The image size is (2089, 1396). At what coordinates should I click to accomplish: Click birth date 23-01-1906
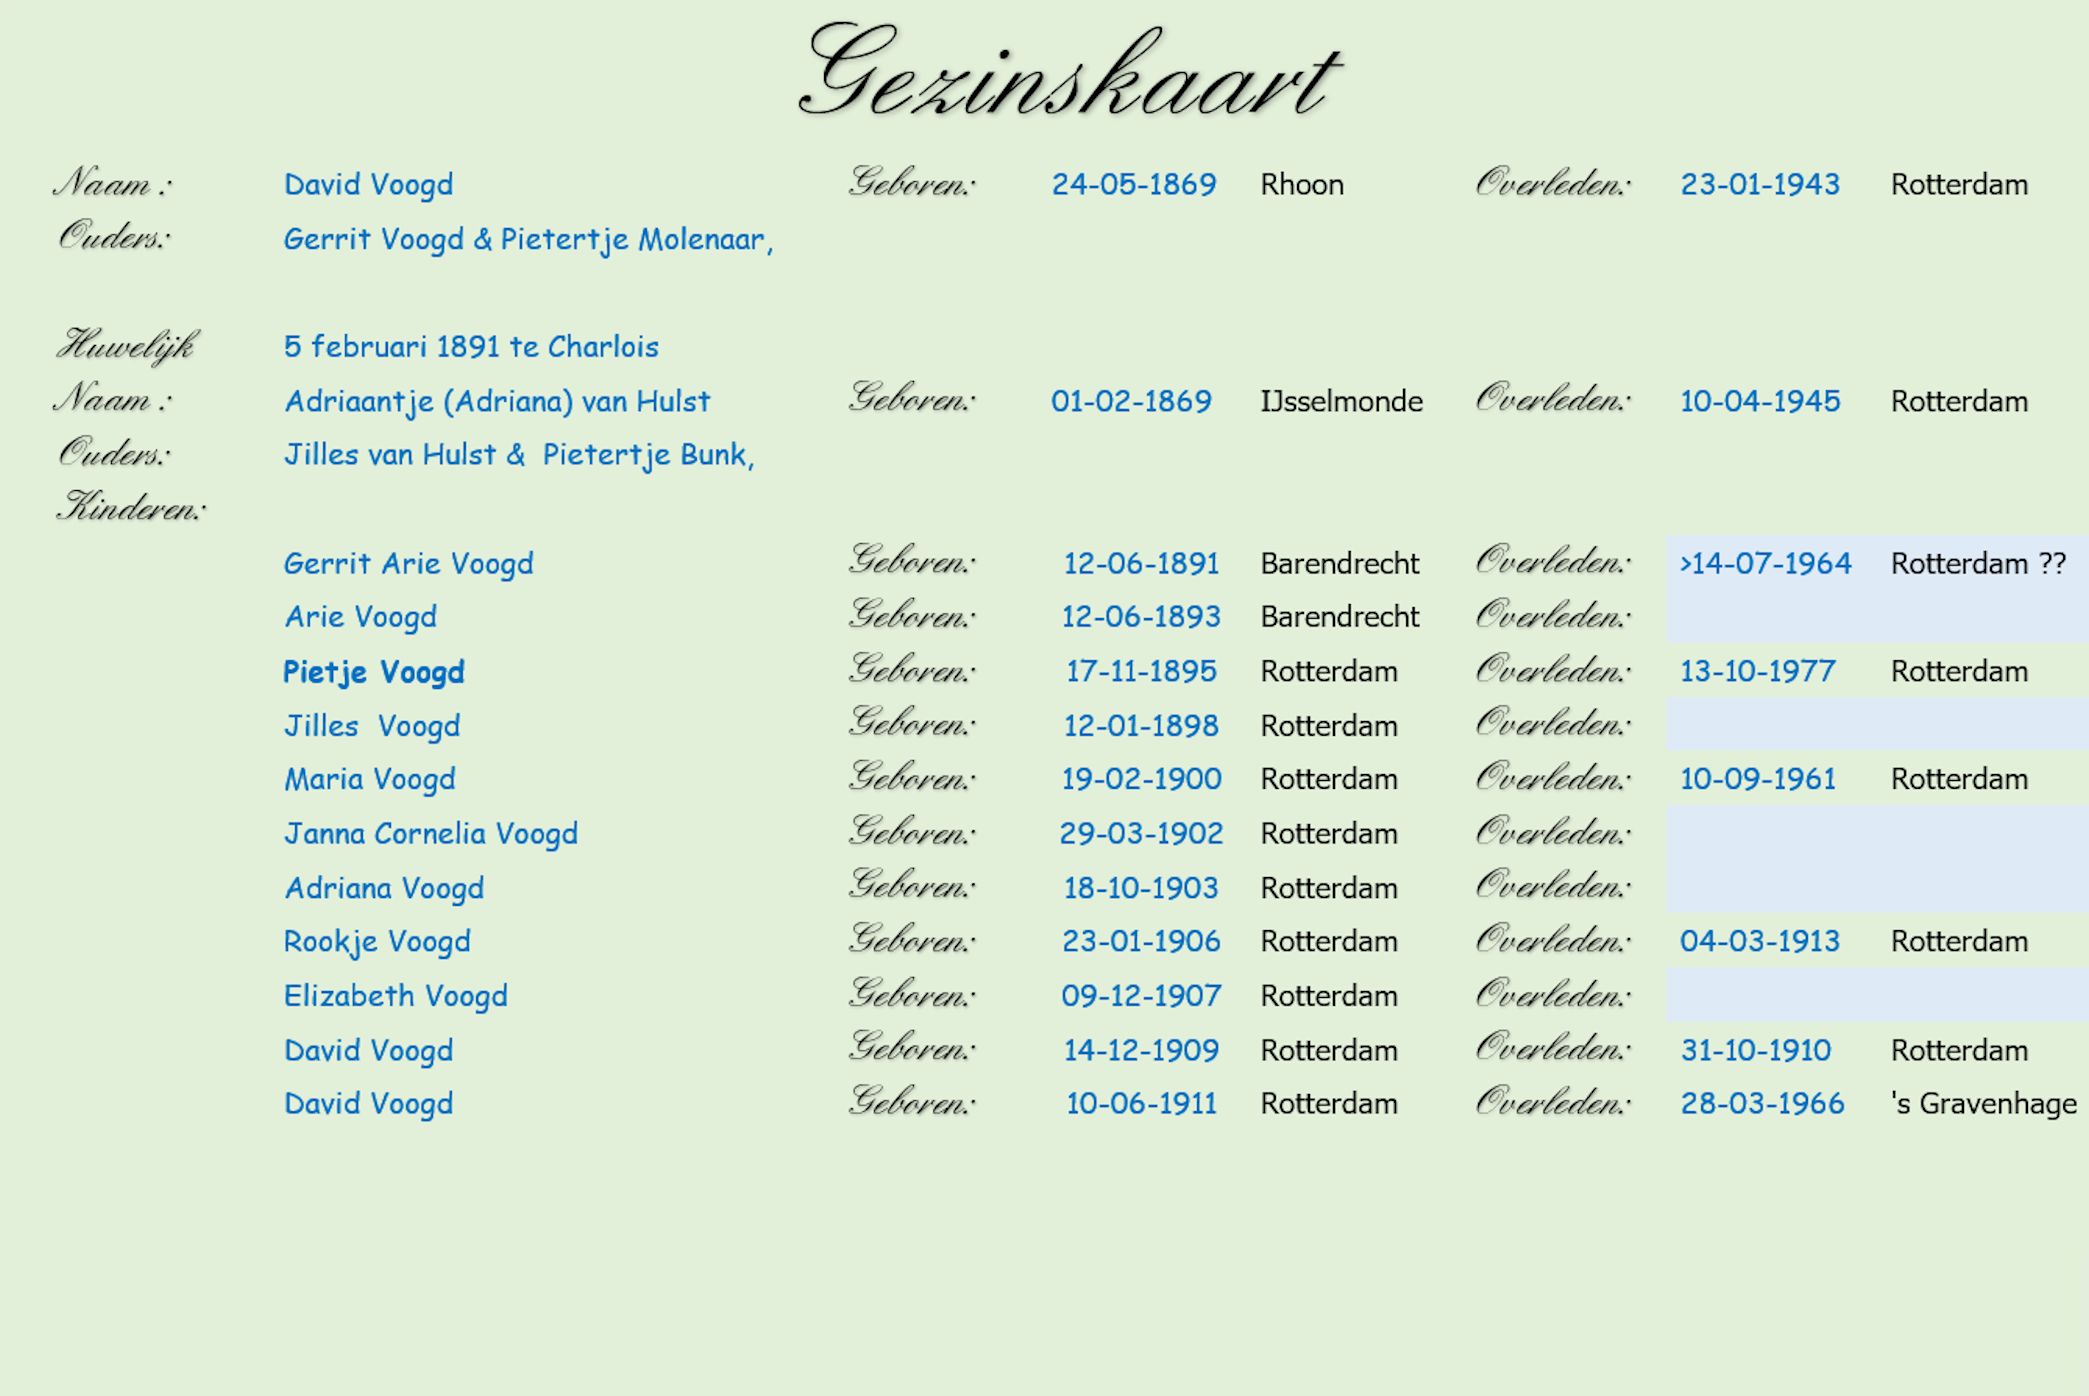pyautogui.click(x=1141, y=941)
